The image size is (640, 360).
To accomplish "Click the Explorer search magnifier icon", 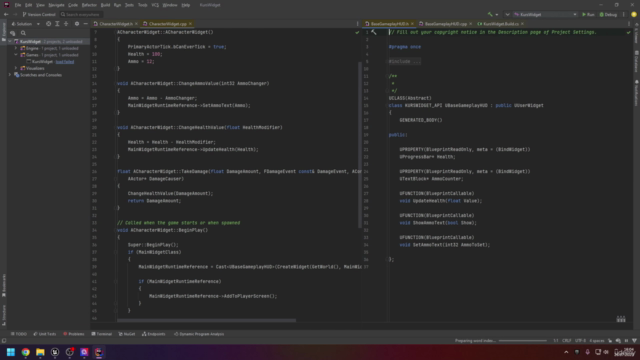I will pos(23,33).
